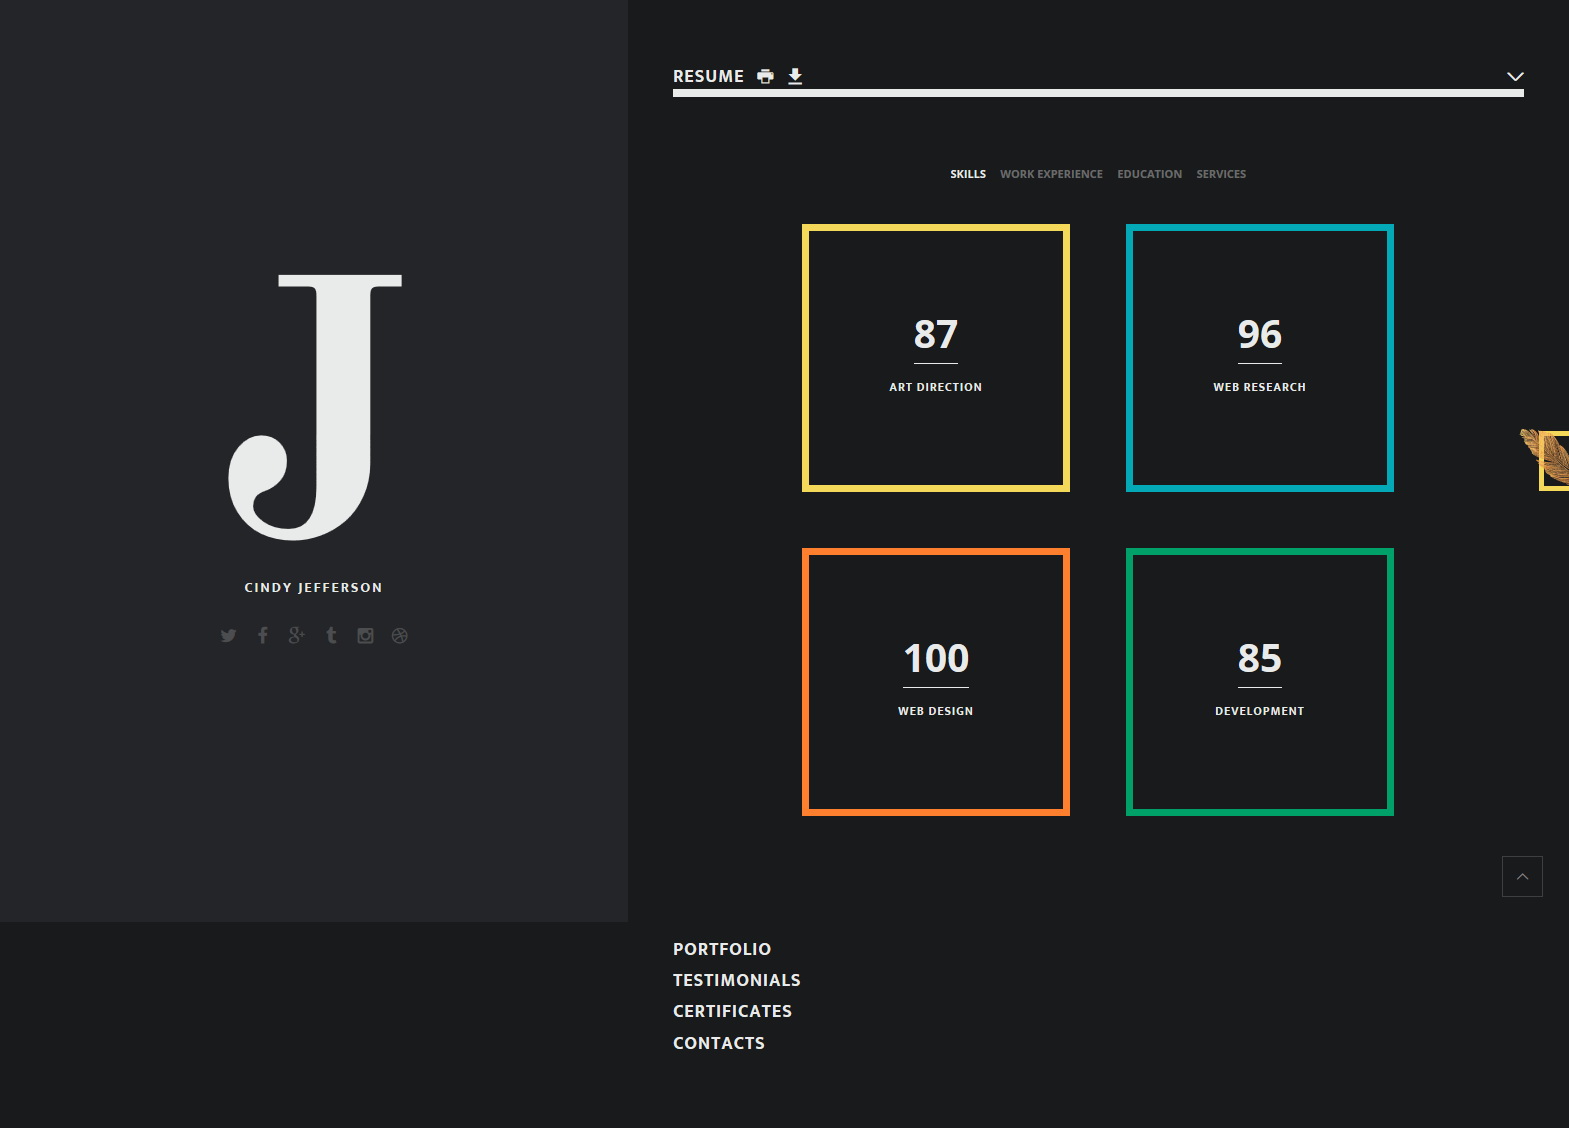Click the download resume icon
This screenshot has width=1569, height=1128.
point(795,76)
